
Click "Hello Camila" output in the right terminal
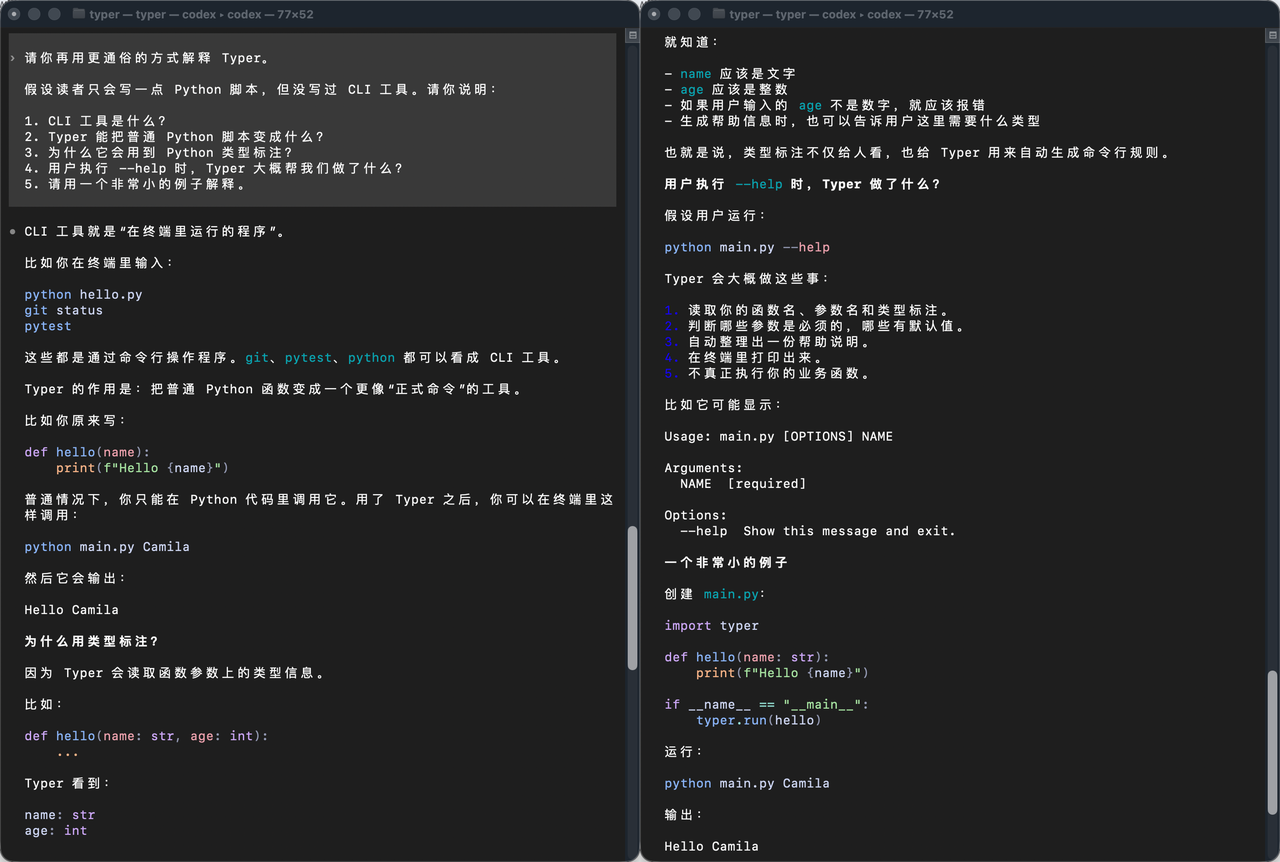coord(712,847)
